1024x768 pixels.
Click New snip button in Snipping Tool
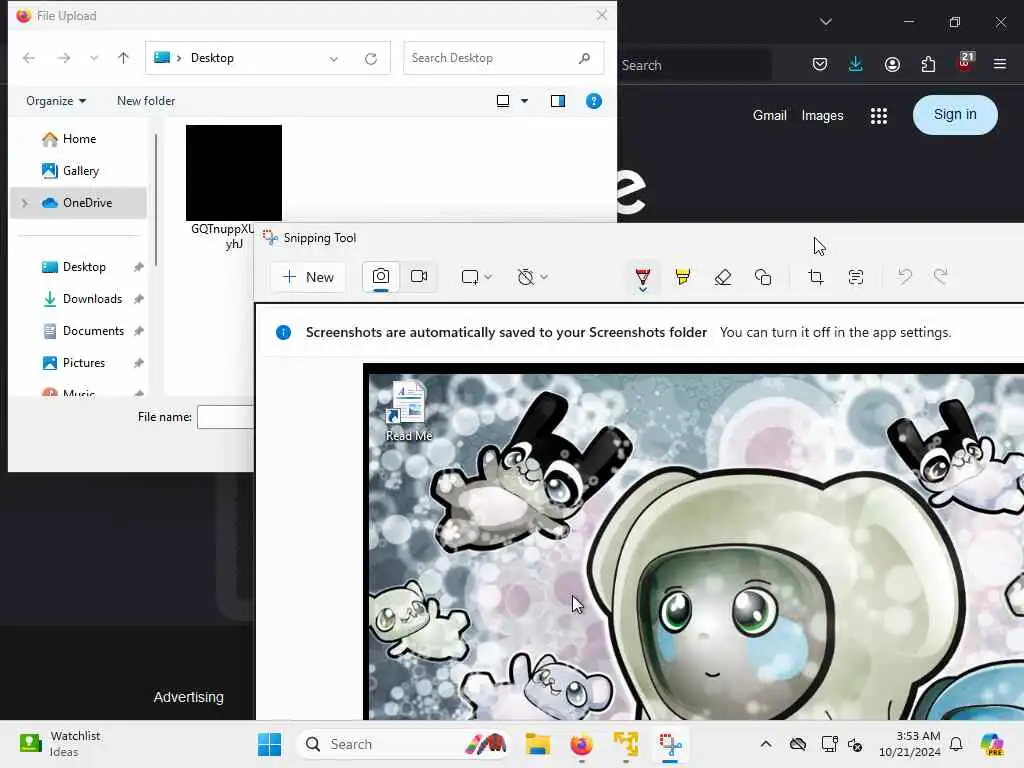click(308, 277)
